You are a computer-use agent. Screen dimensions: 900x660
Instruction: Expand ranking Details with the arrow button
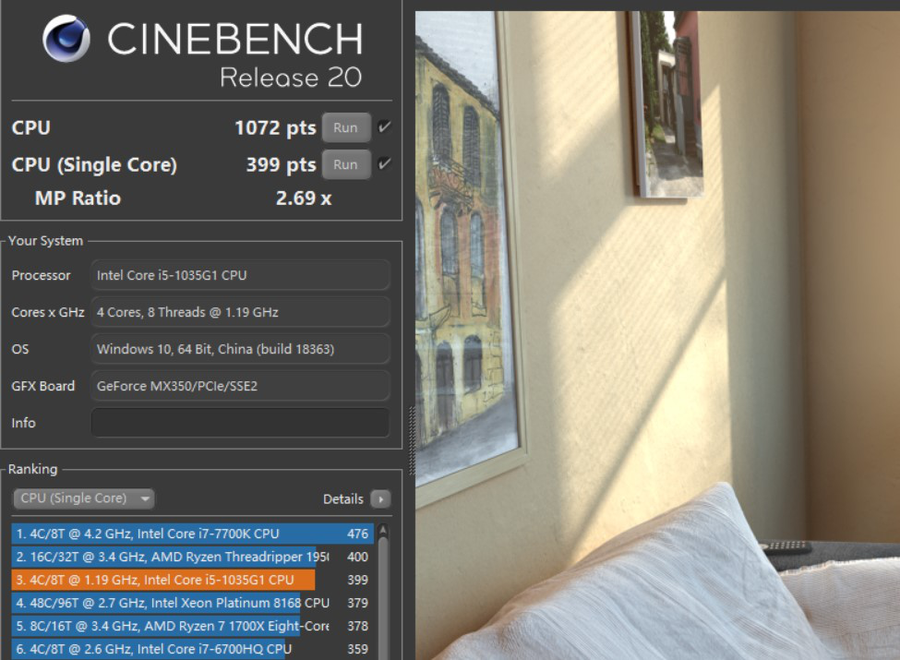380,499
